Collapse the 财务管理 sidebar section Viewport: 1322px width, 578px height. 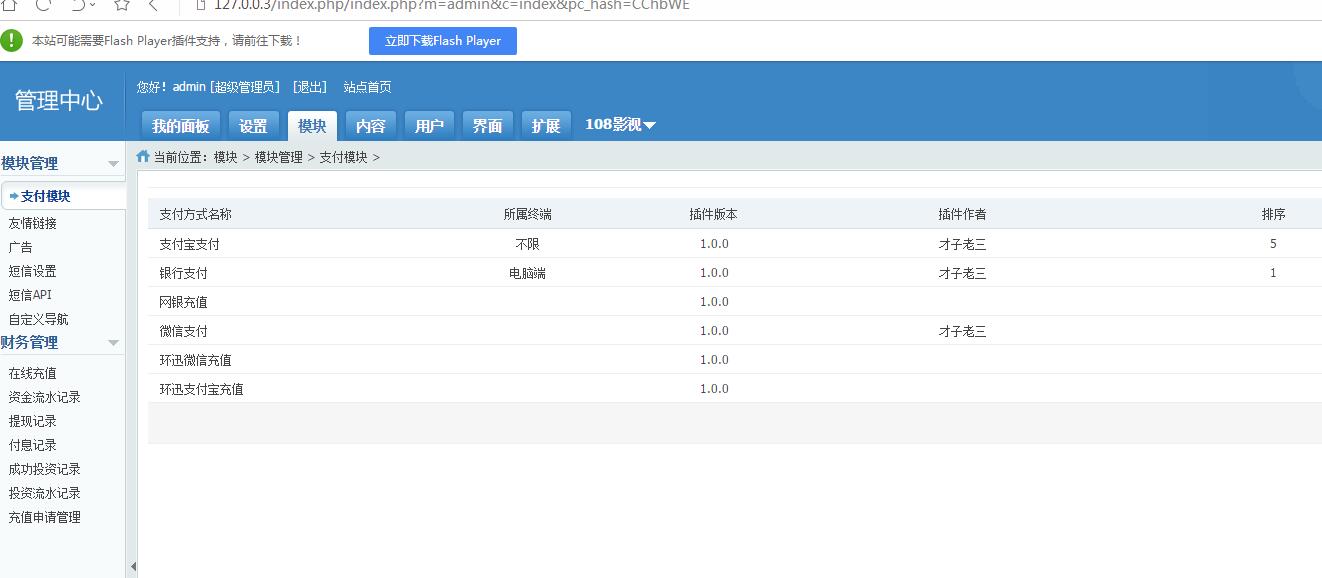tap(113, 343)
